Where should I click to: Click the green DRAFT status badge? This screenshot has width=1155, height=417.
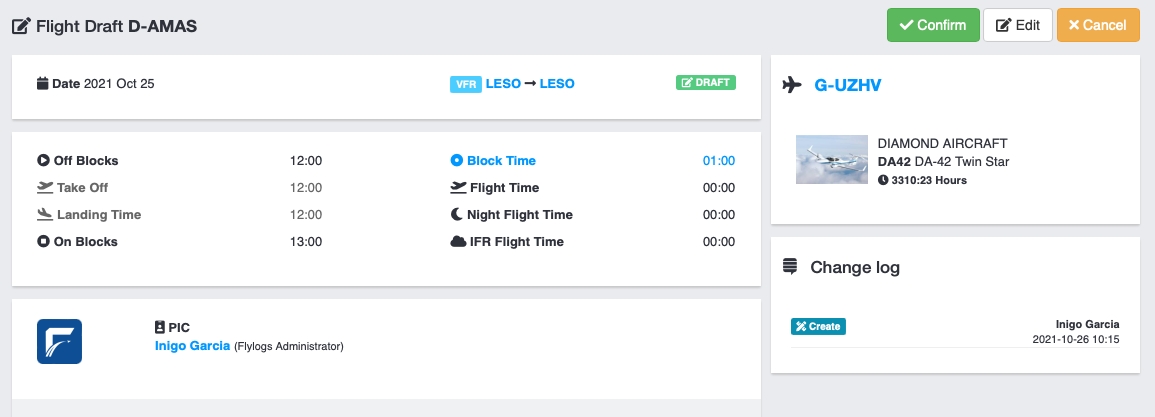(705, 83)
